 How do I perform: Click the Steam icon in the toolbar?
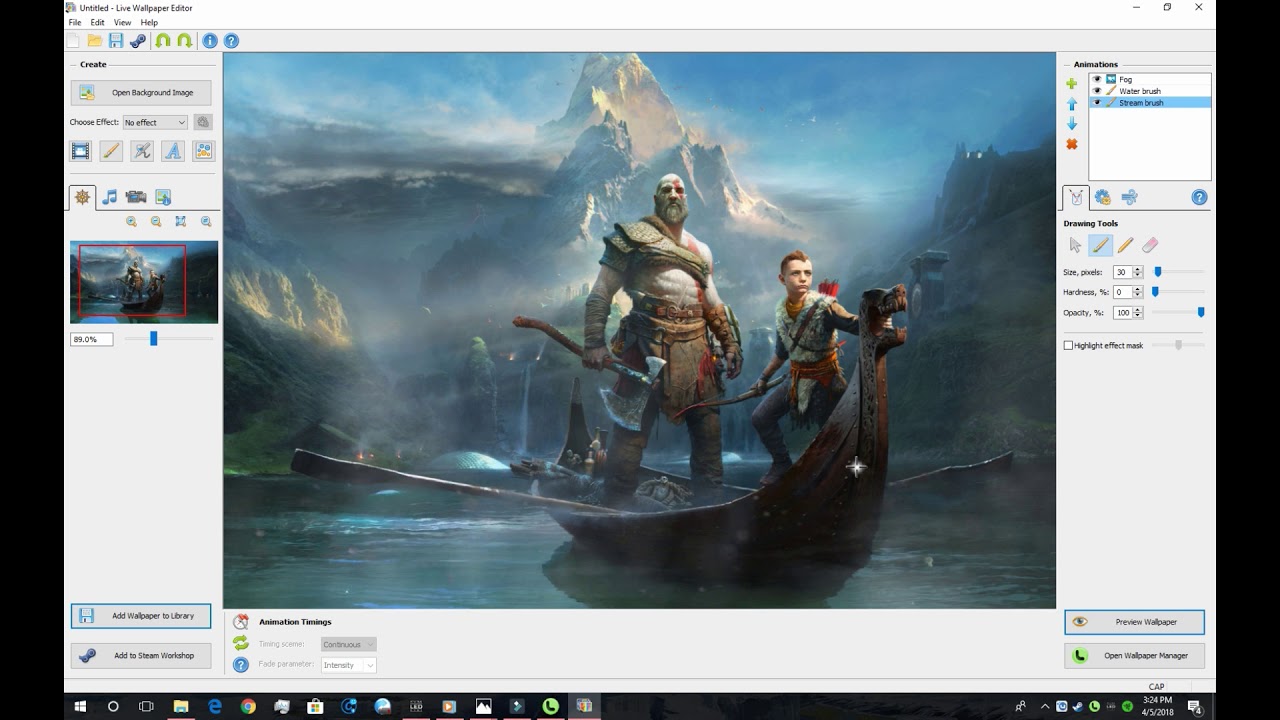(x=138, y=41)
